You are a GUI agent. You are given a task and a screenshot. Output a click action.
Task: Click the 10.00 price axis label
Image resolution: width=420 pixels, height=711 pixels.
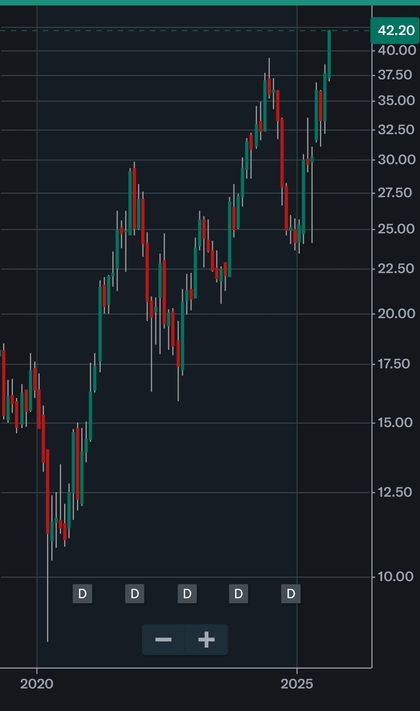click(x=397, y=577)
